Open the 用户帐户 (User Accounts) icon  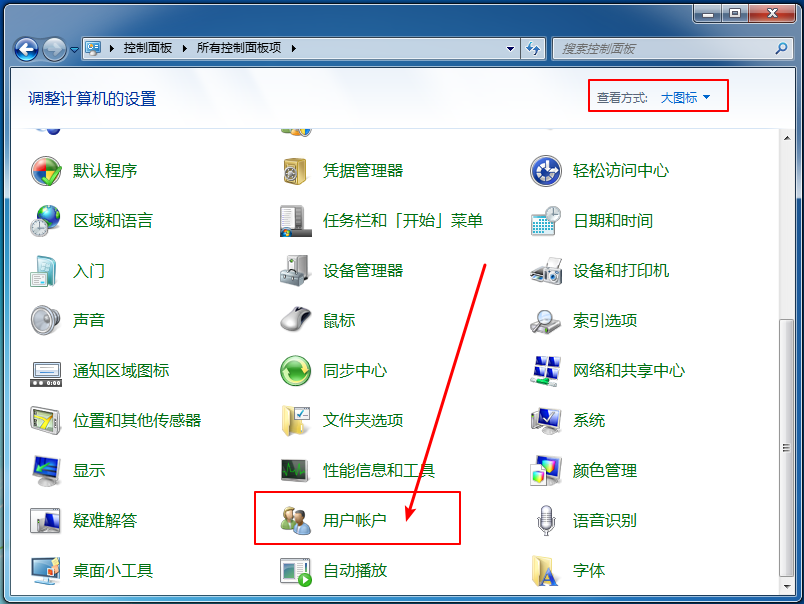pos(296,520)
